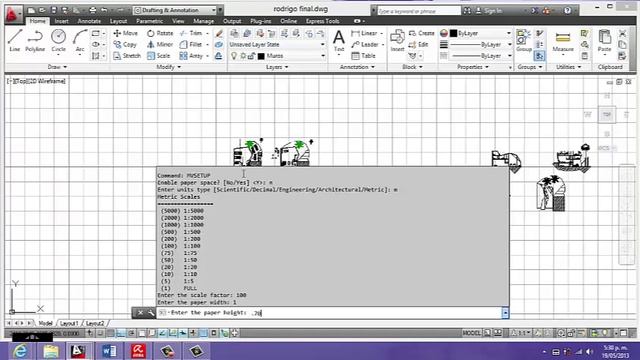Open Internet Explorer from the taskbar

click(x=20, y=351)
